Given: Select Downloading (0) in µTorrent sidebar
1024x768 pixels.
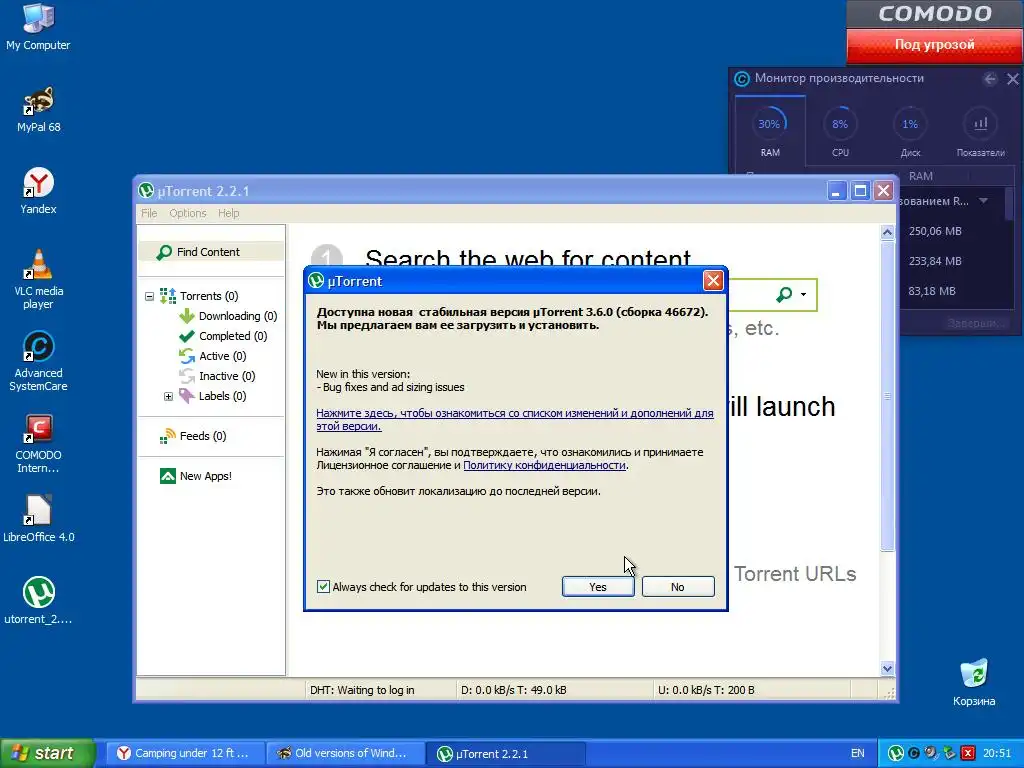Looking at the screenshot, I should 228,316.
